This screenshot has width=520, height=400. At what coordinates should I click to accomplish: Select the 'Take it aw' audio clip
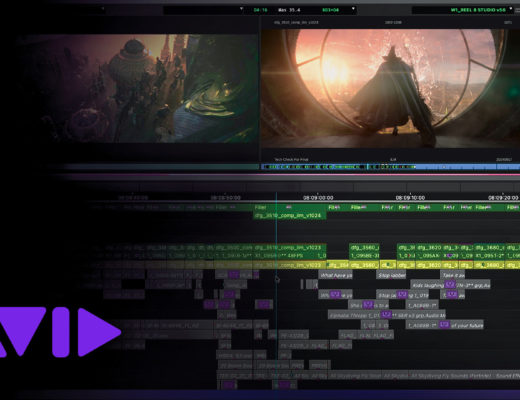(452, 275)
